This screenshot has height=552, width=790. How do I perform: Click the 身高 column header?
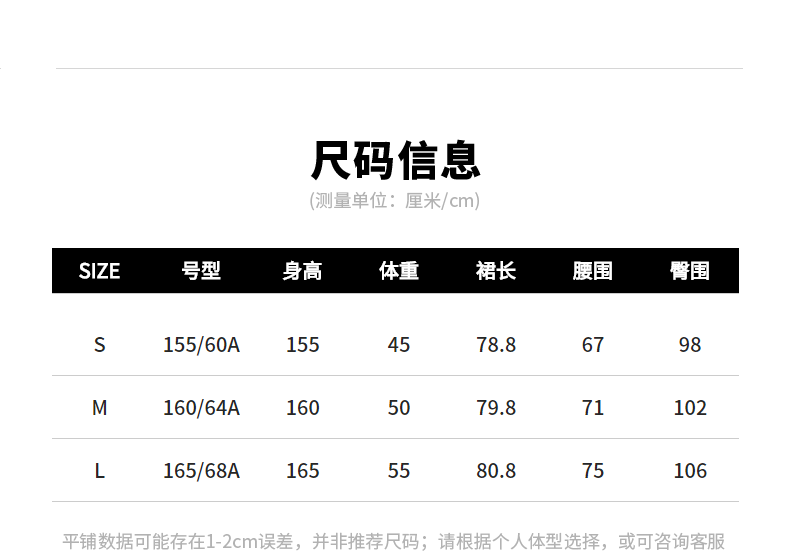(302, 271)
